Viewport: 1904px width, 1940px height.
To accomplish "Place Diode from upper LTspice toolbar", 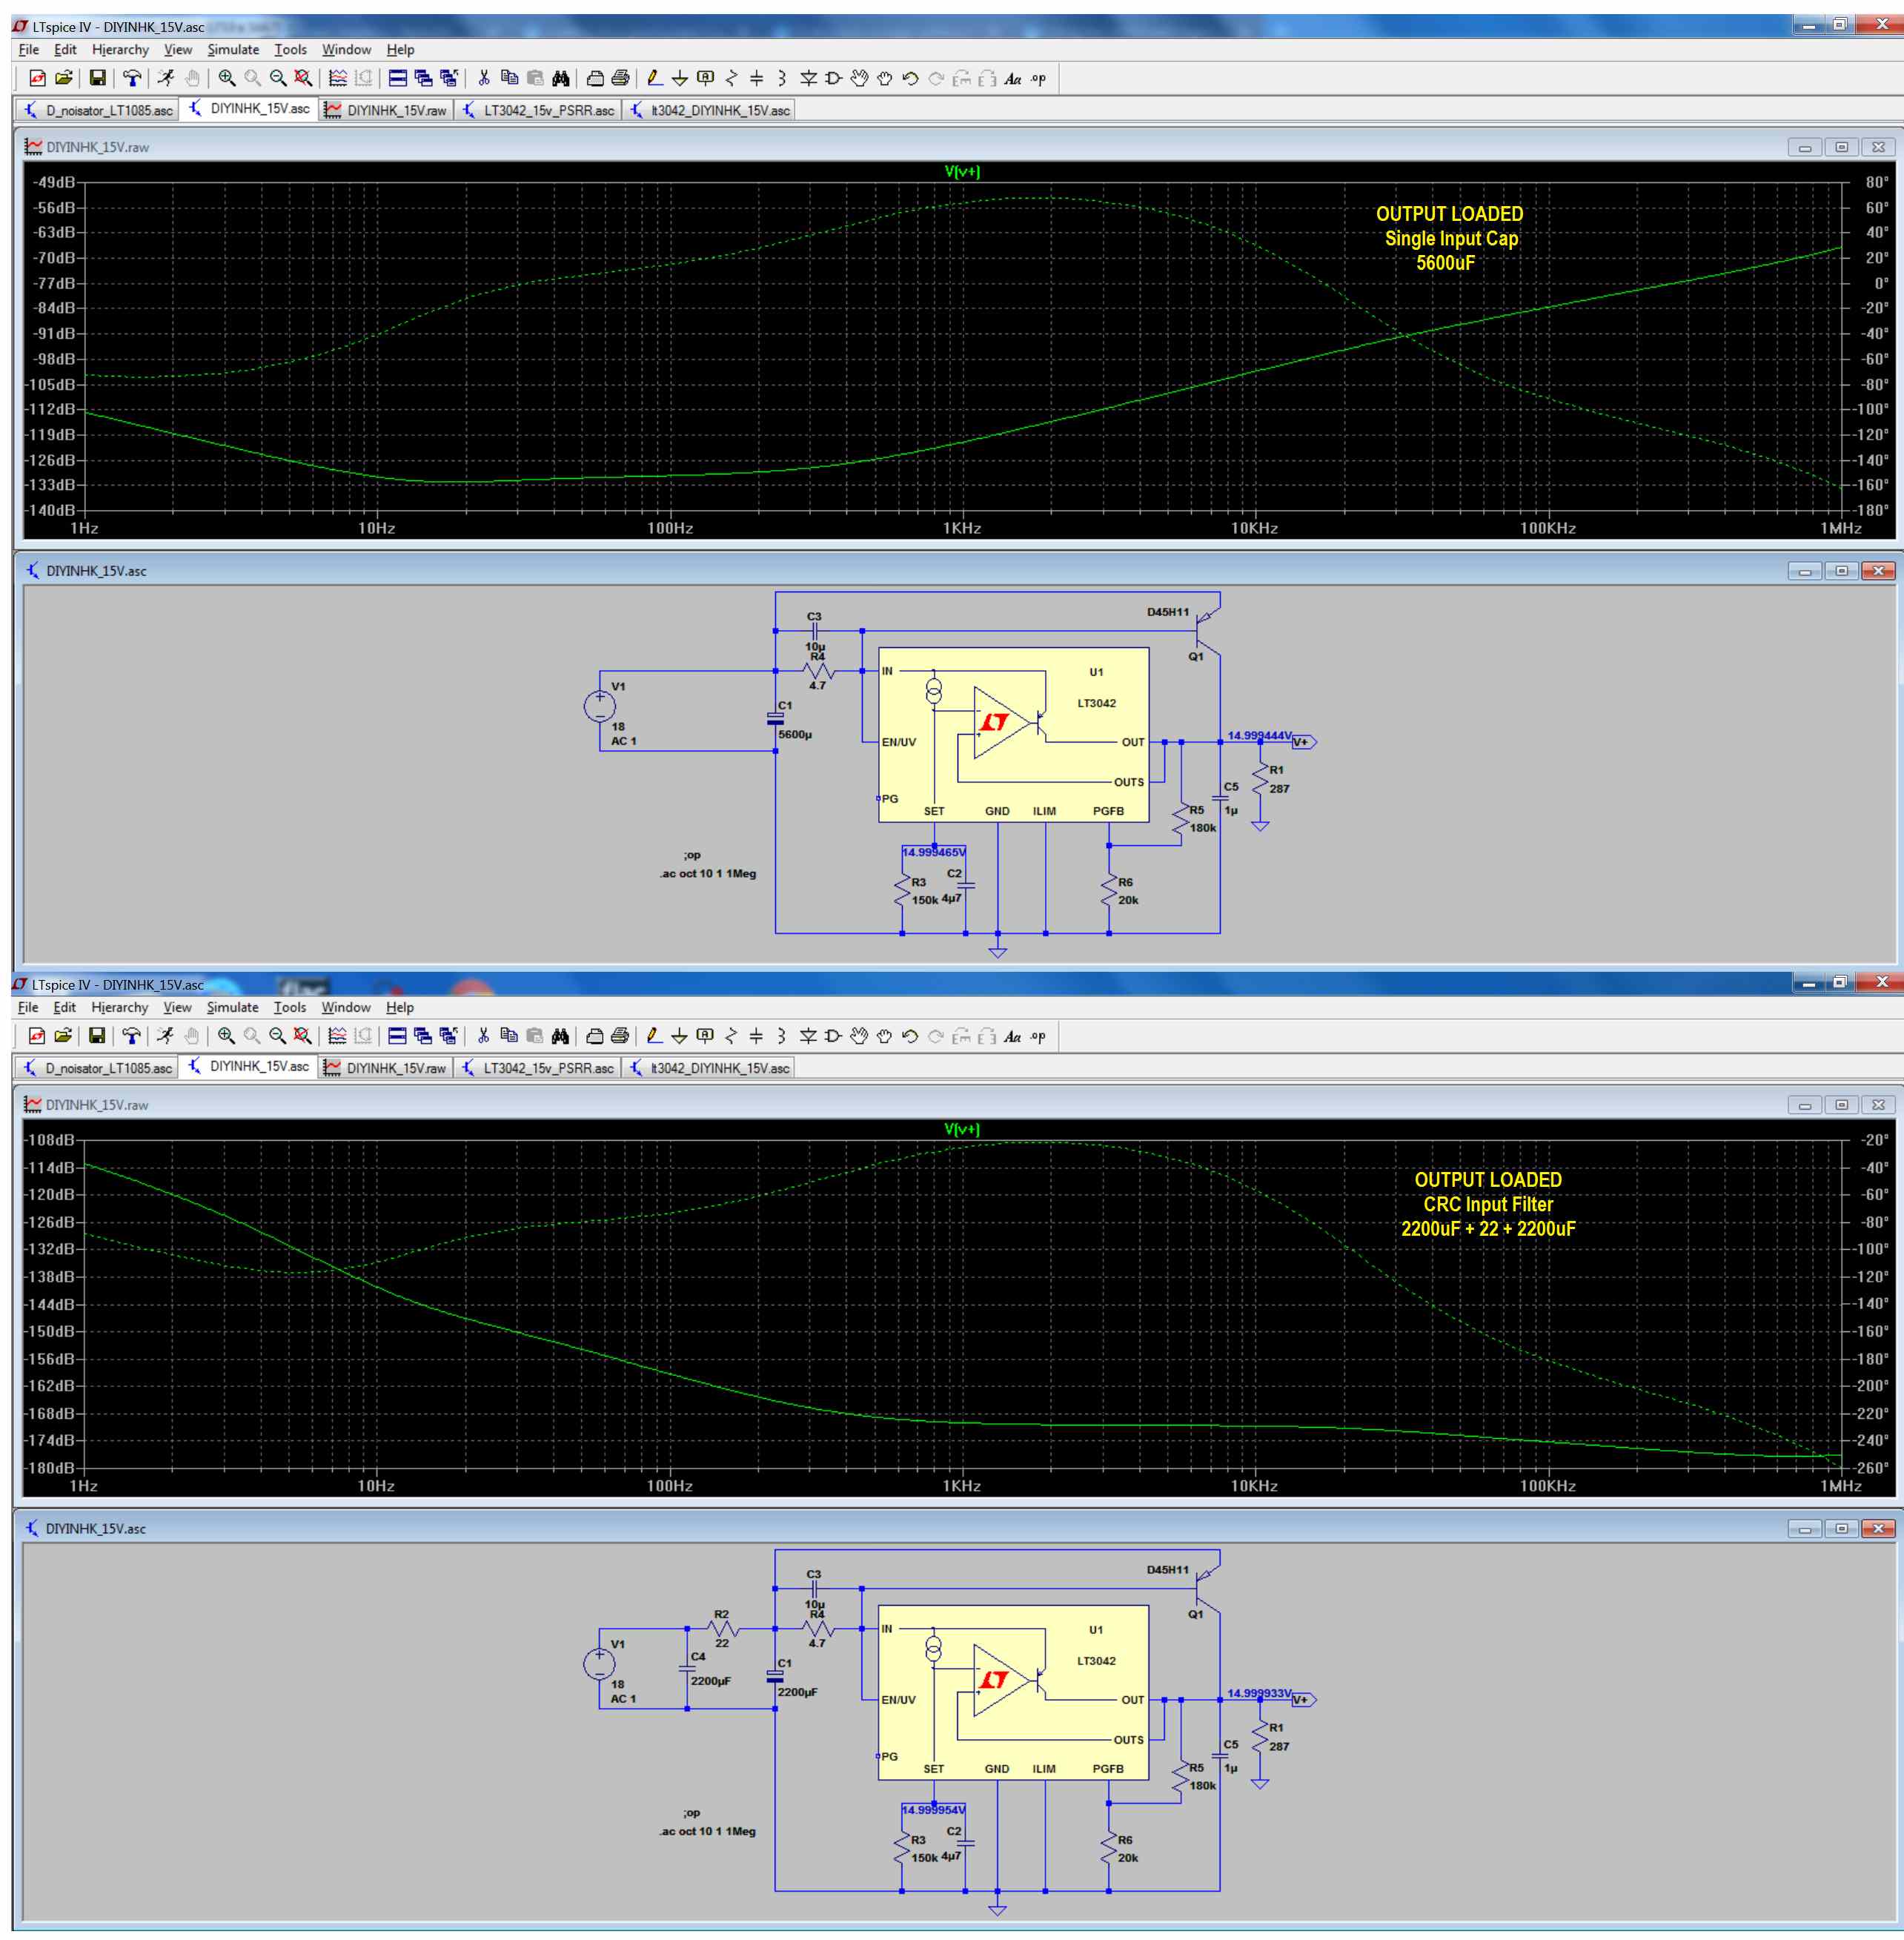I will [808, 78].
